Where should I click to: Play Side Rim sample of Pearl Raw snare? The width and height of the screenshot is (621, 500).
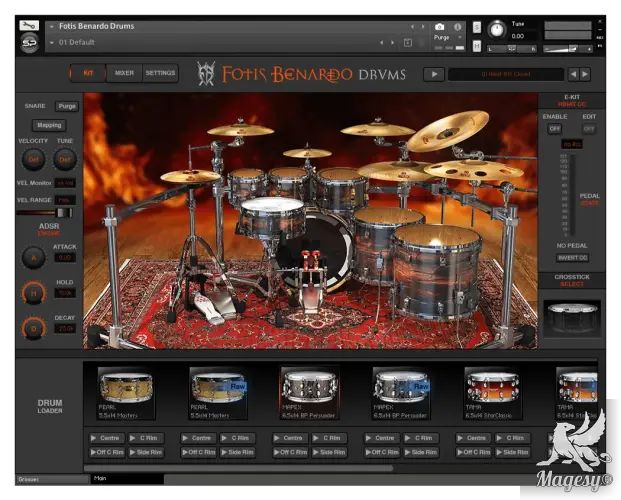(x=237, y=452)
